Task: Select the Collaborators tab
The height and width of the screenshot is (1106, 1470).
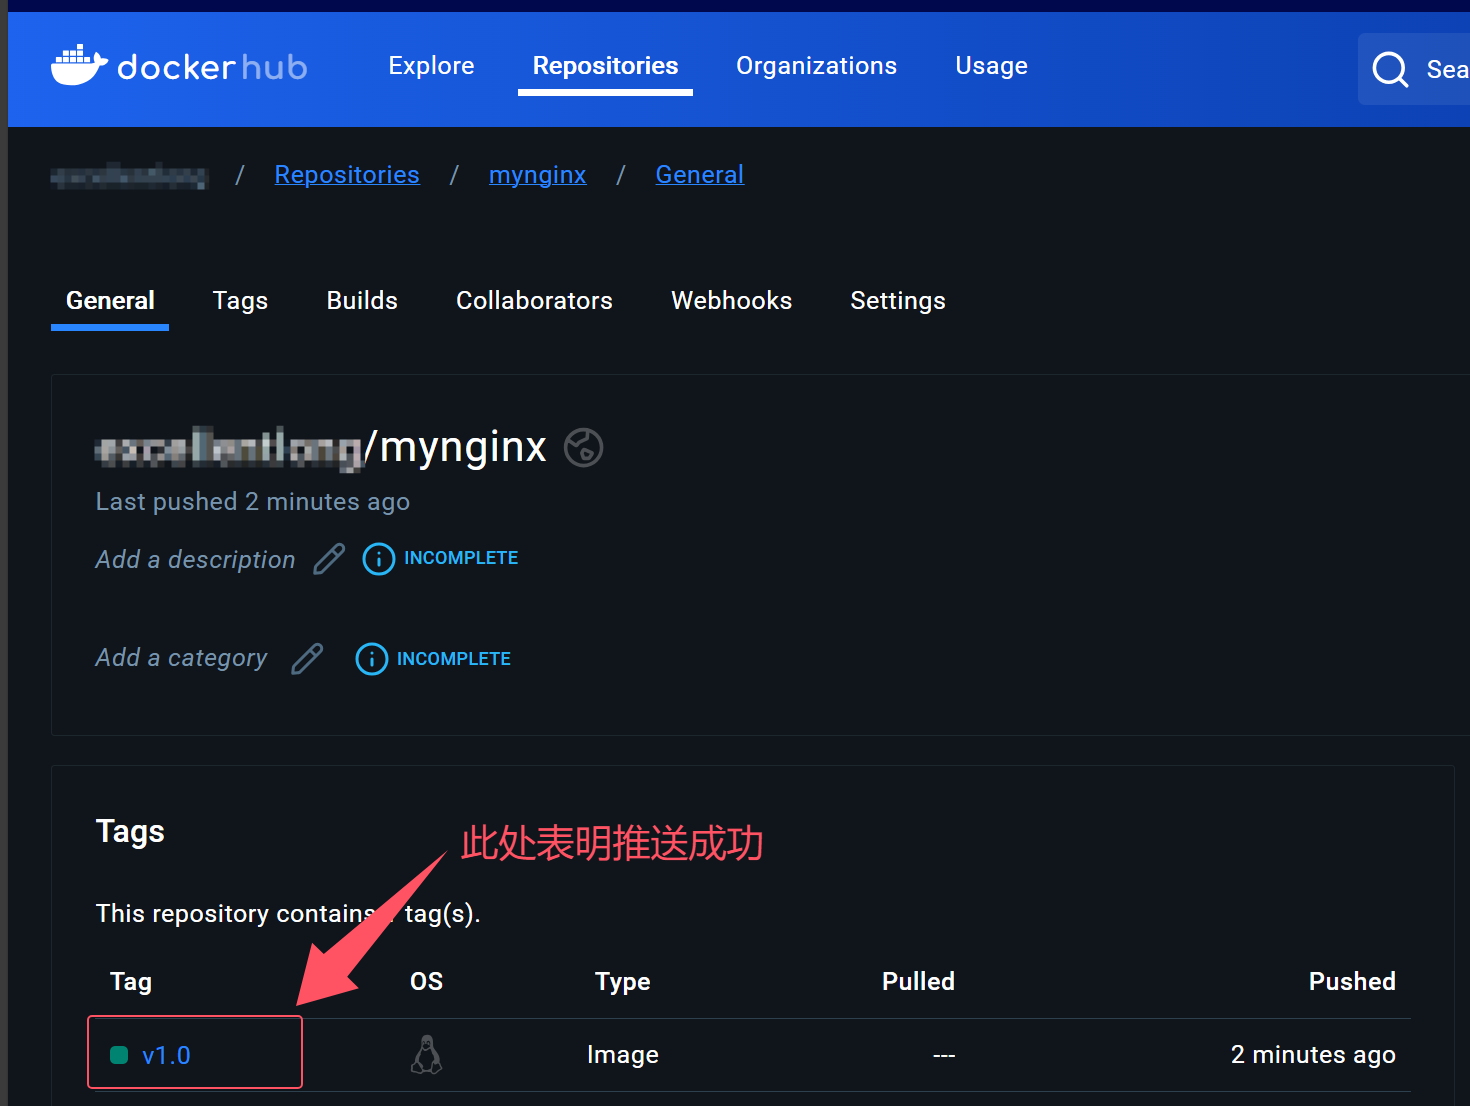Action: click(x=534, y=301)
